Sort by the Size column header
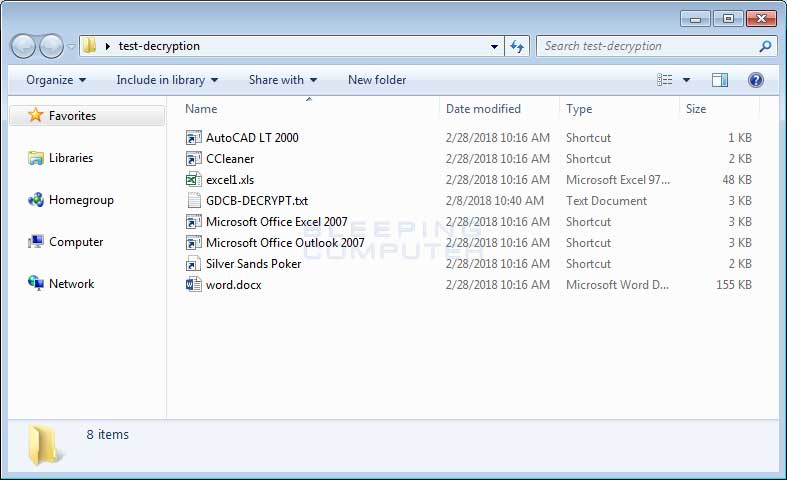Viewport: 787px width, 480px height. [696, 109]
